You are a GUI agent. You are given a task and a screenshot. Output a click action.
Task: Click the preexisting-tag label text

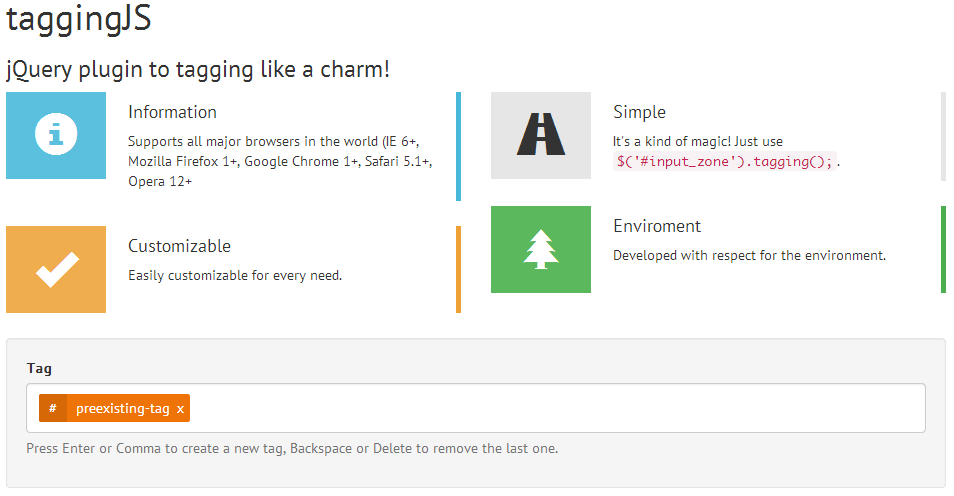[x=122, y=408]
